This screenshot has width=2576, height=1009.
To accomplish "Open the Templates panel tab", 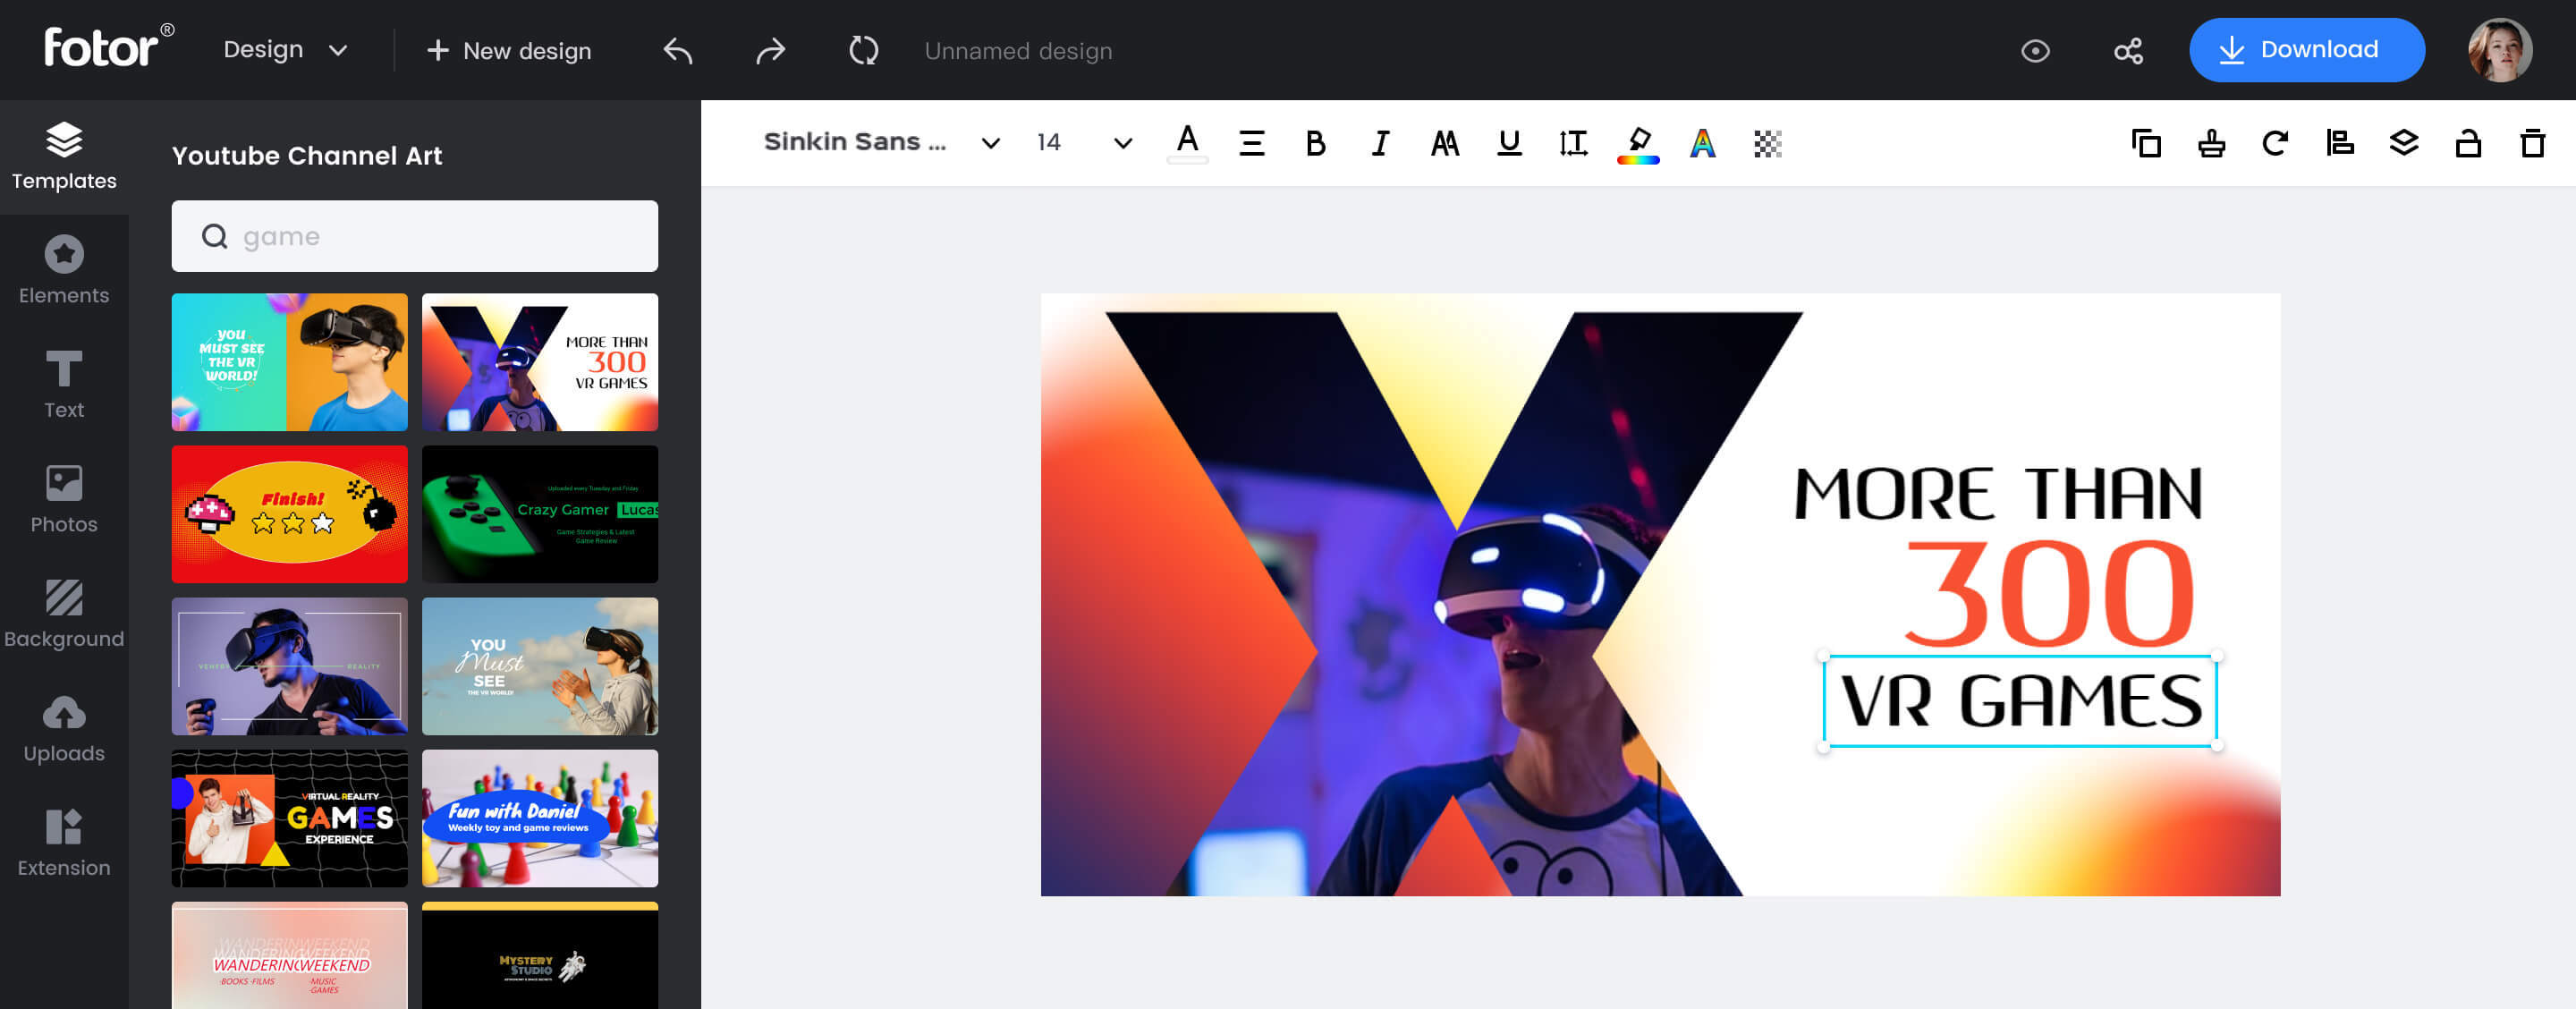I will point(64,153).
